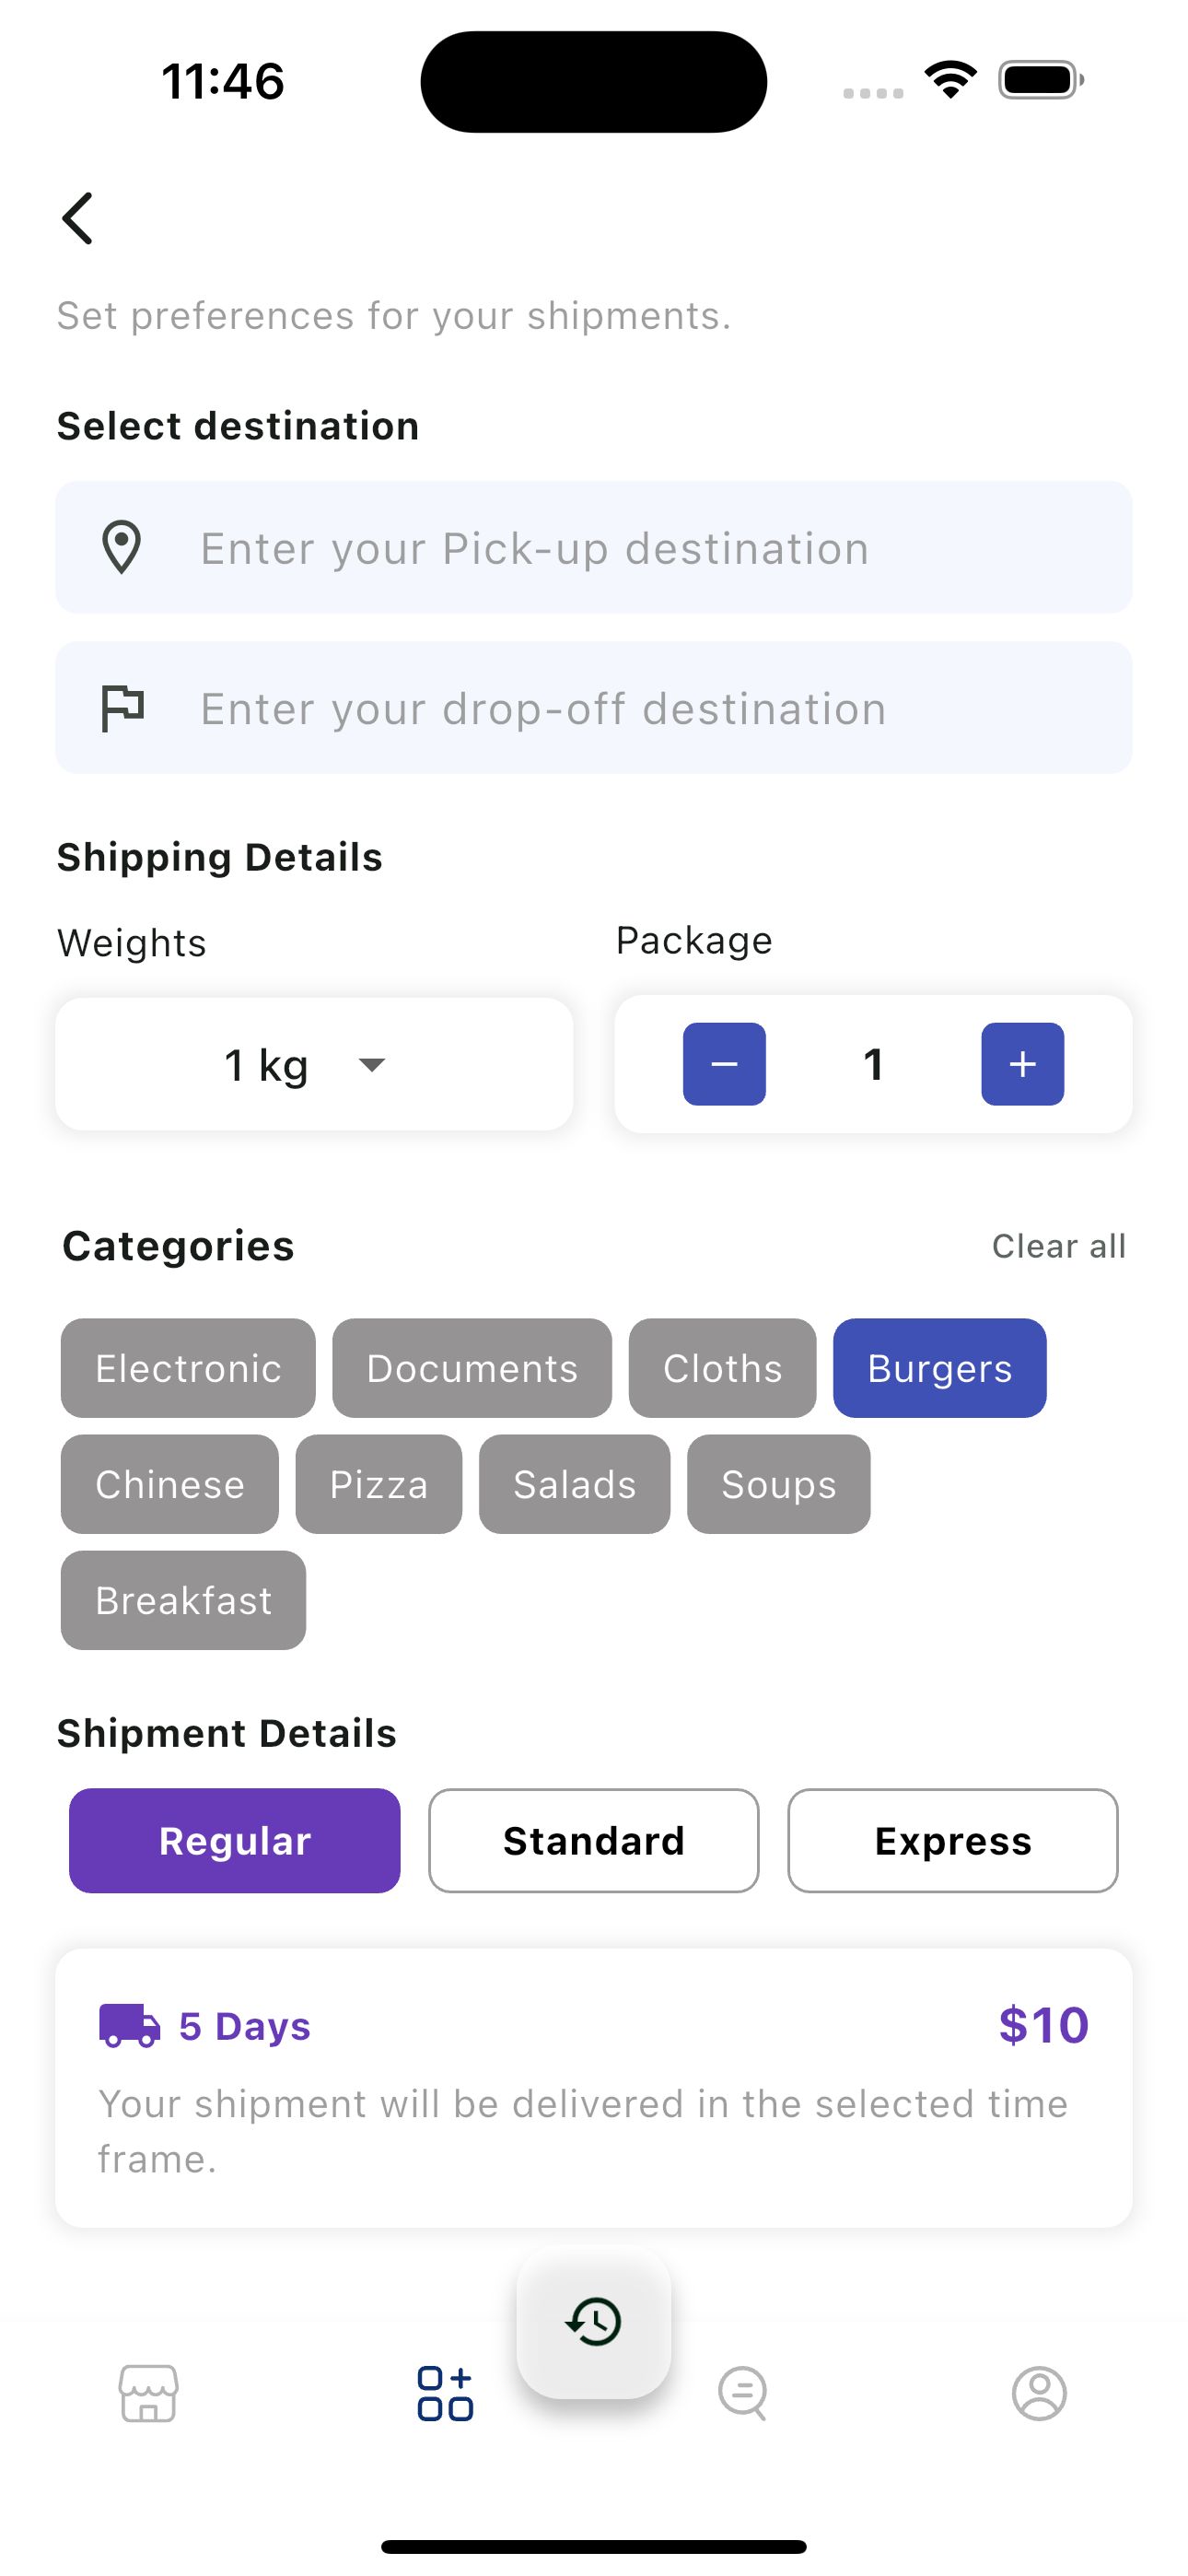Open the 1 kg weight dropdown

point(314,1064)
